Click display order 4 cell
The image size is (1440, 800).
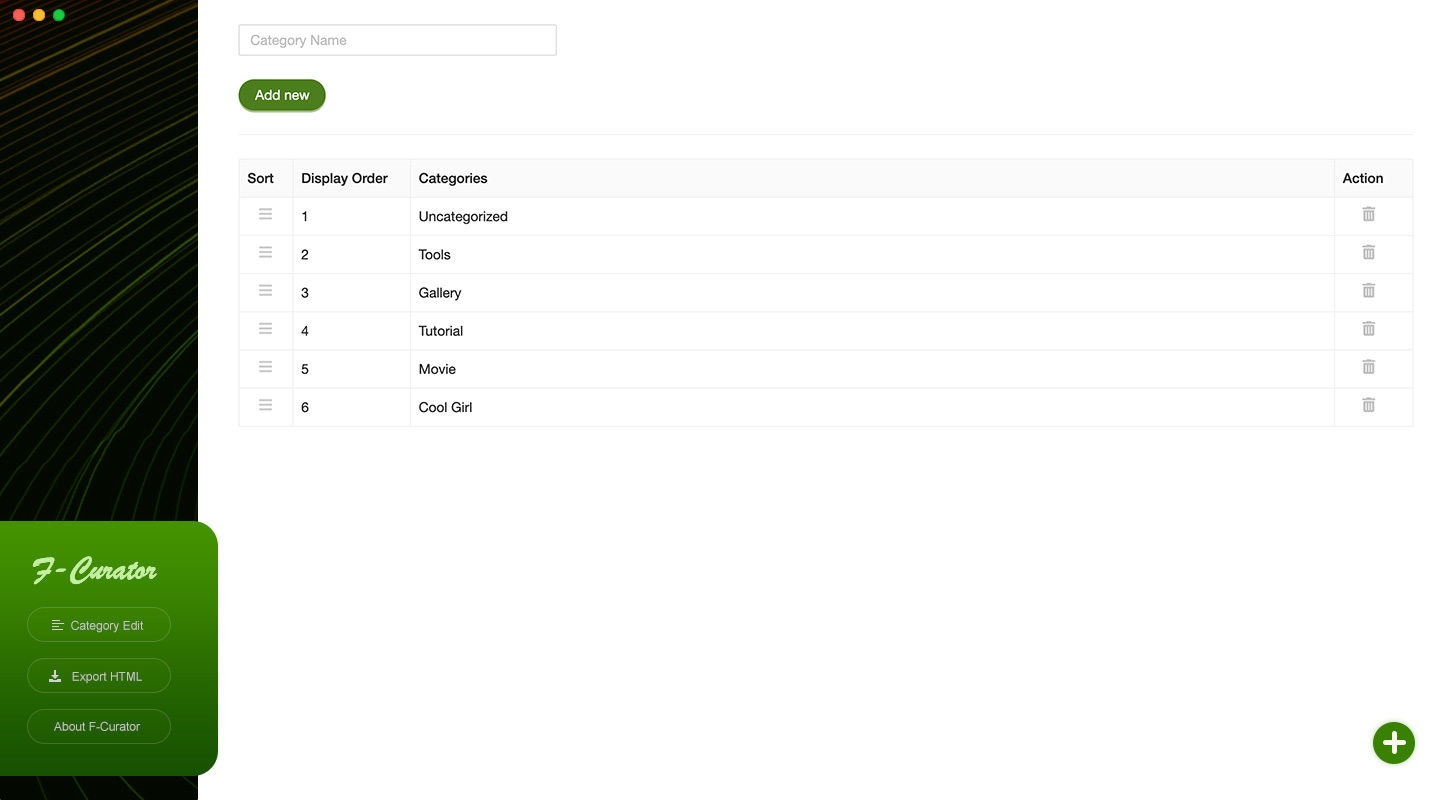pyautogui.click(x=351, y=330)
